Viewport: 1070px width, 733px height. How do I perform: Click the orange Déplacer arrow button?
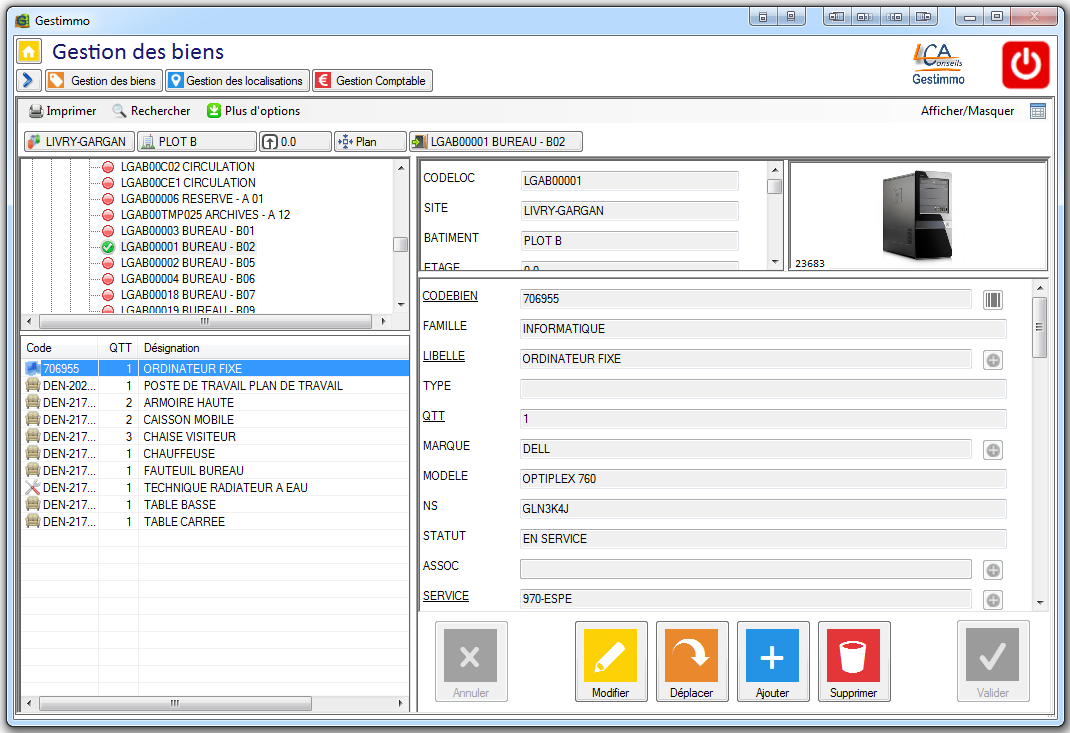[x=691, y=656]
